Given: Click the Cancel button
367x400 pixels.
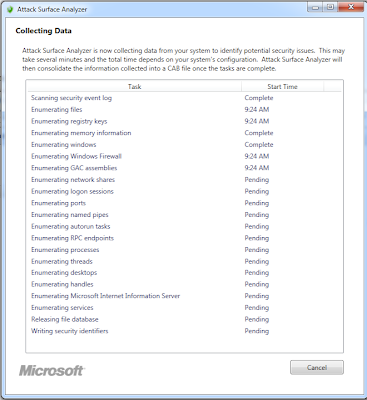Looking at the screenshot, I should click(317, 367).
